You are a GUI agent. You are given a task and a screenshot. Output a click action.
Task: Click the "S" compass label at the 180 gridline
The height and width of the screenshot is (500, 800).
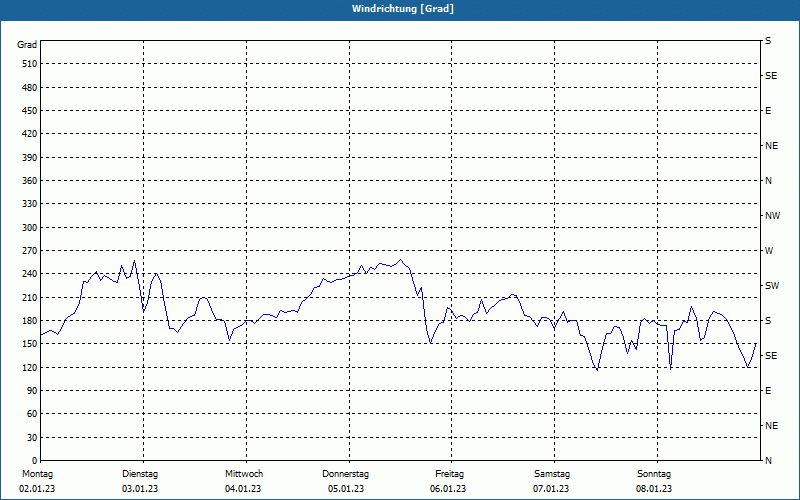[x=768, y=321]
